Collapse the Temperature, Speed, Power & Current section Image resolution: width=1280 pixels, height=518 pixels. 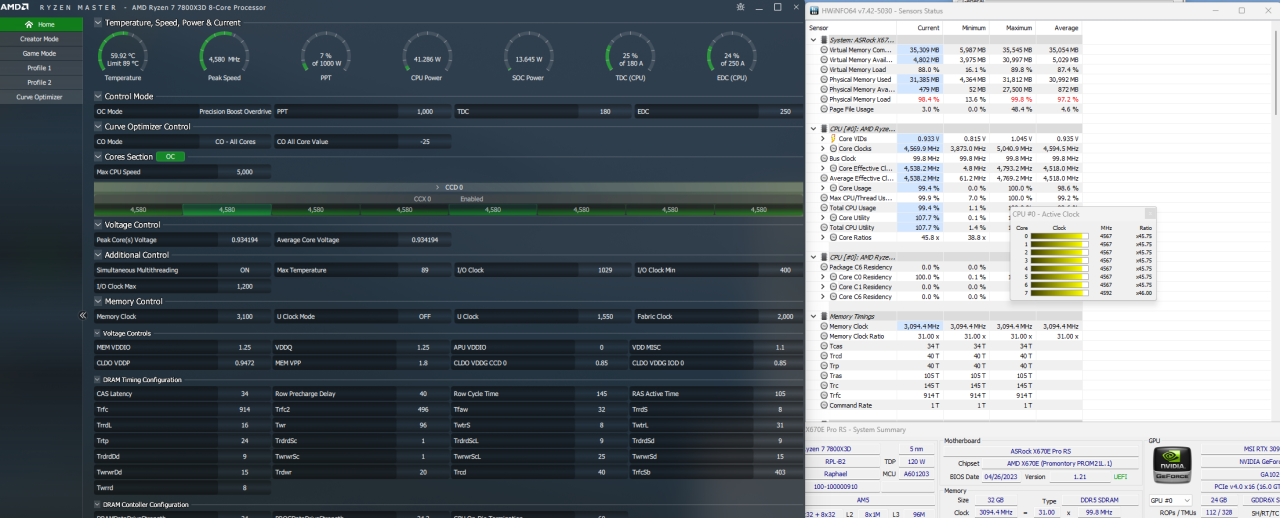[97, 22]
